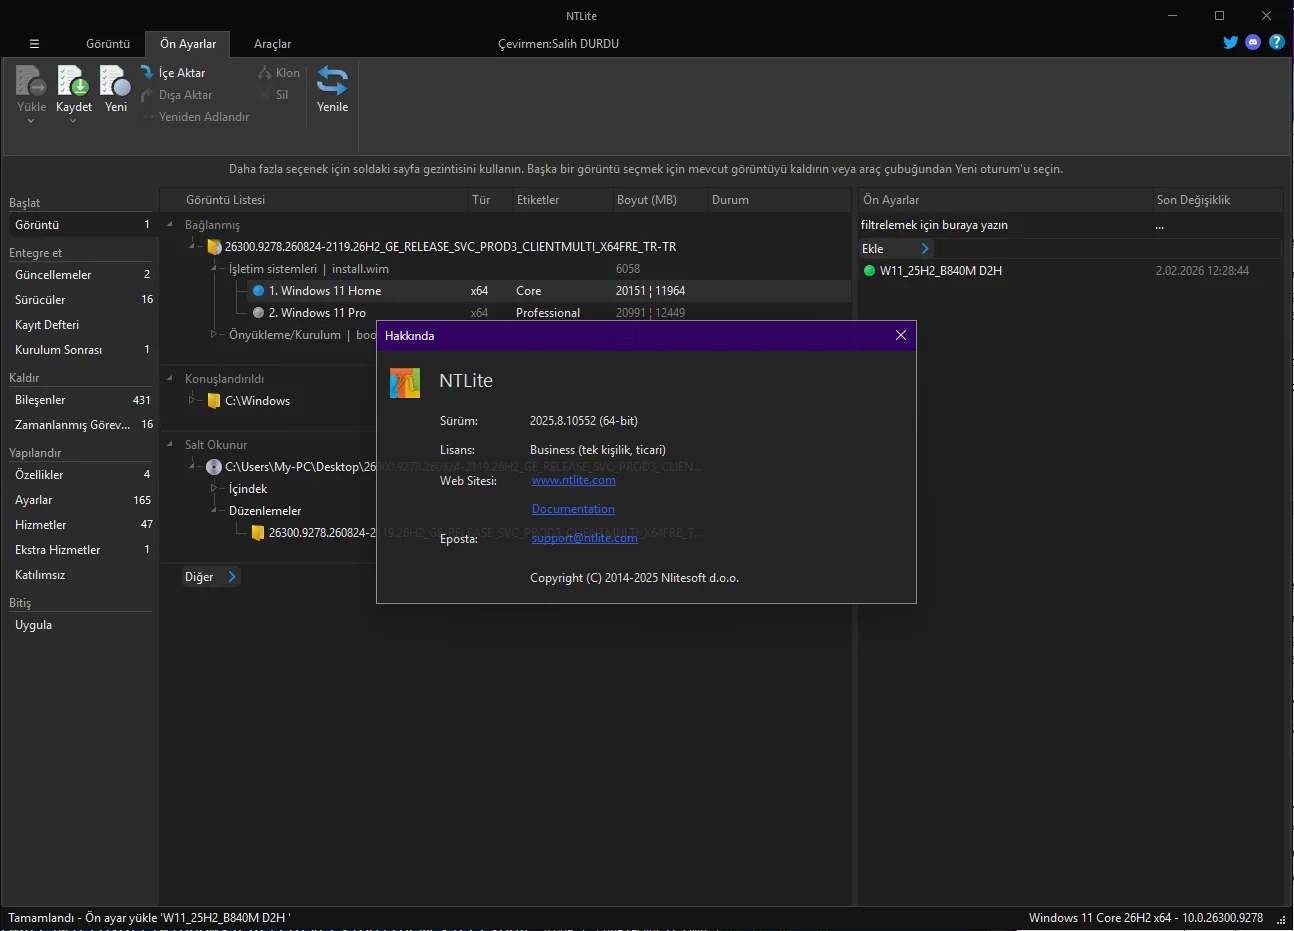Click the NTLite logo in the Hakkında dialog

[x=405, y=383]
